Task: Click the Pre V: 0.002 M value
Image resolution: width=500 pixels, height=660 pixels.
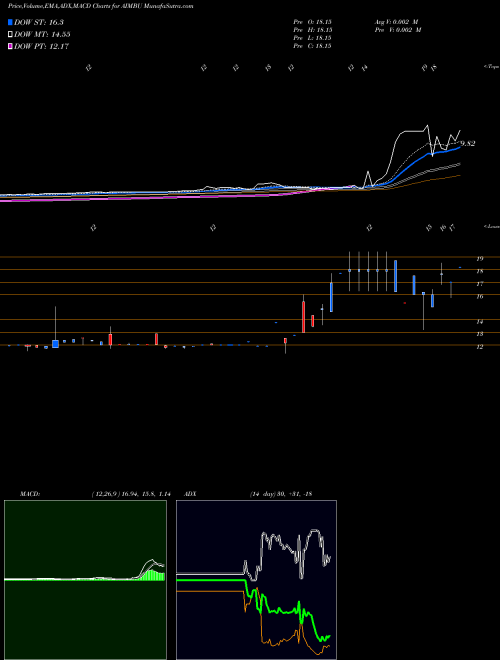Action: pos(397,30)
